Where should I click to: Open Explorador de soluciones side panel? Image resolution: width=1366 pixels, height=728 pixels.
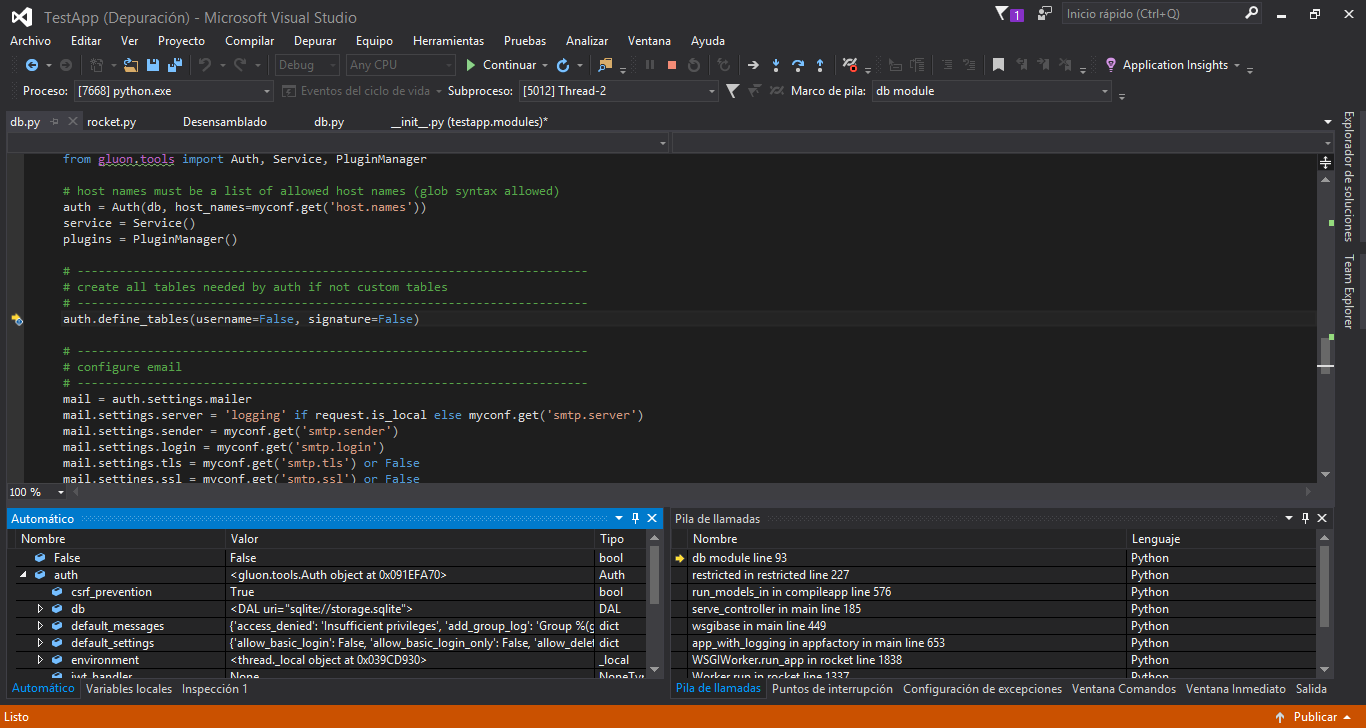pos(1348,176)
